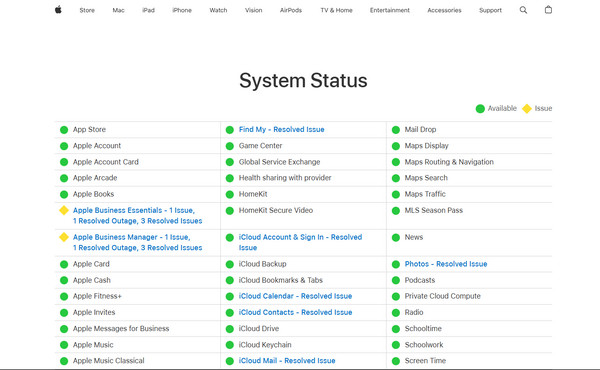Click green dot next to Game Center
The height and width of the screenshot is (370, 600).
pyautogui.click(x=230, y=146)
